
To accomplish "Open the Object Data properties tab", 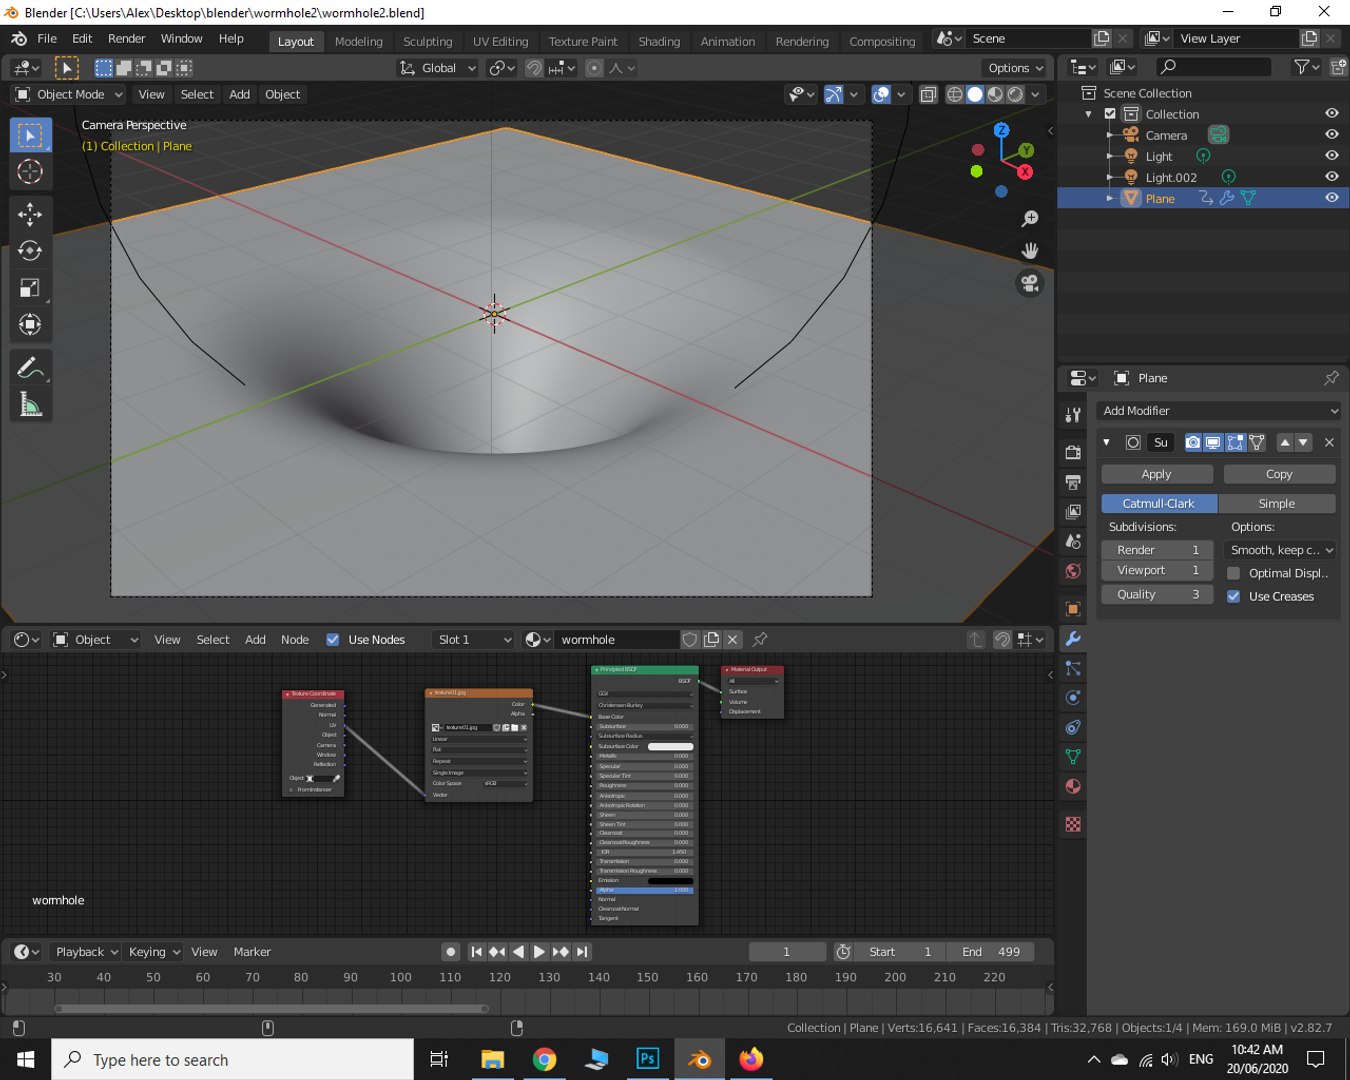I will tap(1073, 757).
